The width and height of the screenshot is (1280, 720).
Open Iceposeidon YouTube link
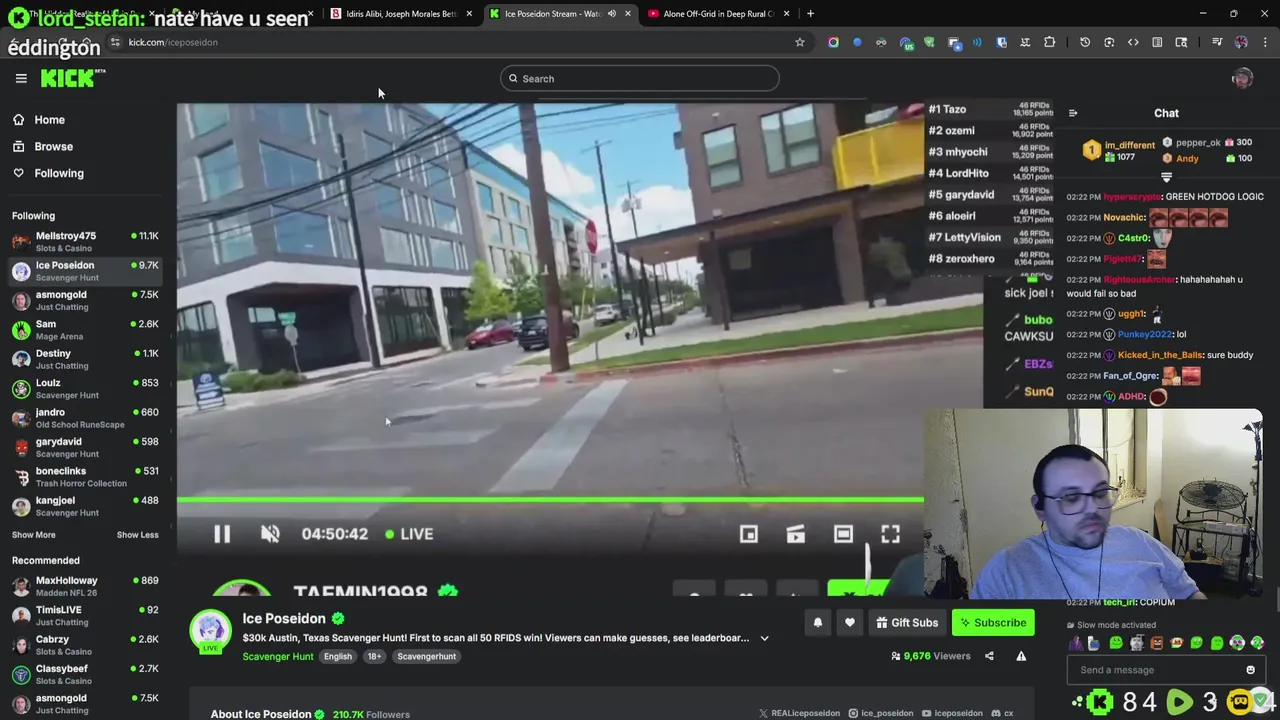tap(952, 713)
